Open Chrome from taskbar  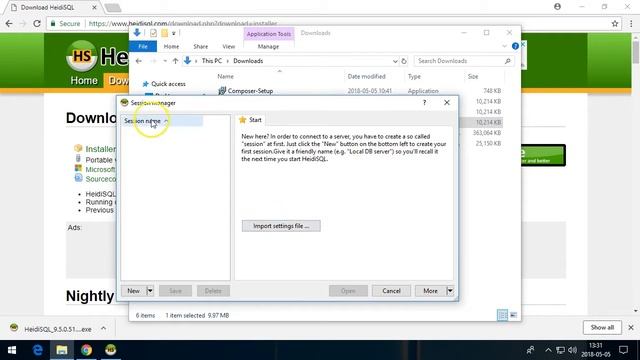(86, 350)
